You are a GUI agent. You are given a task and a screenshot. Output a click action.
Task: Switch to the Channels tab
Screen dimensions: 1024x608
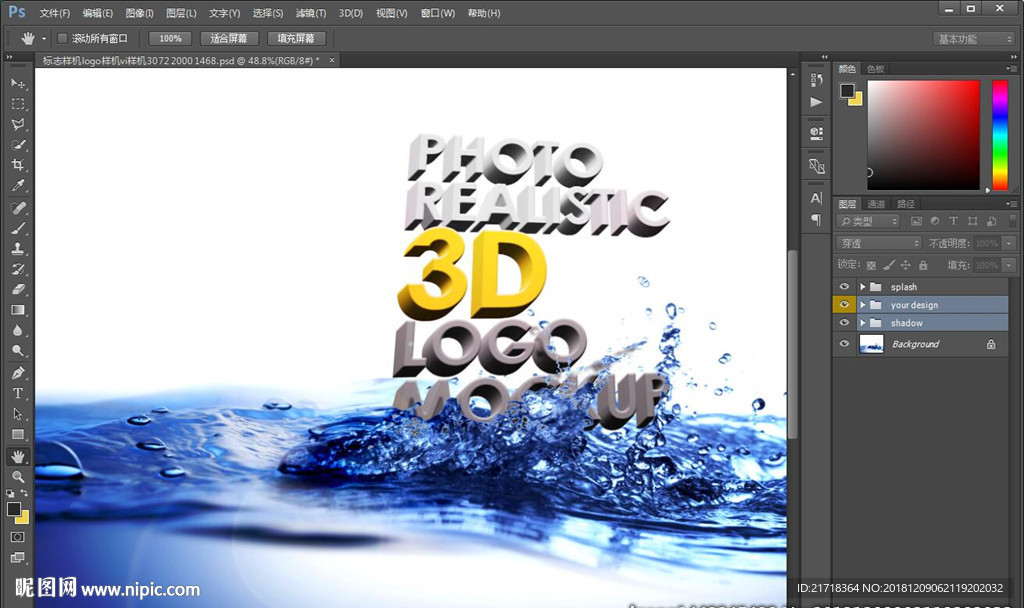(876, 204)
